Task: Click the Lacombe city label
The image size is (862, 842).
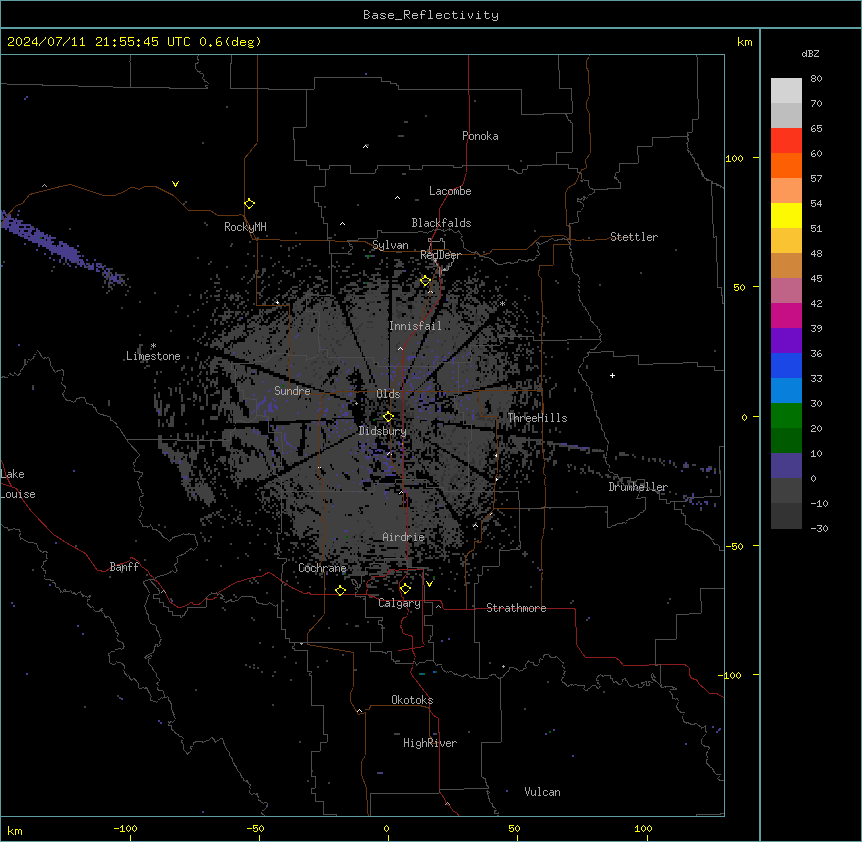Action: (x=450, y=191)
